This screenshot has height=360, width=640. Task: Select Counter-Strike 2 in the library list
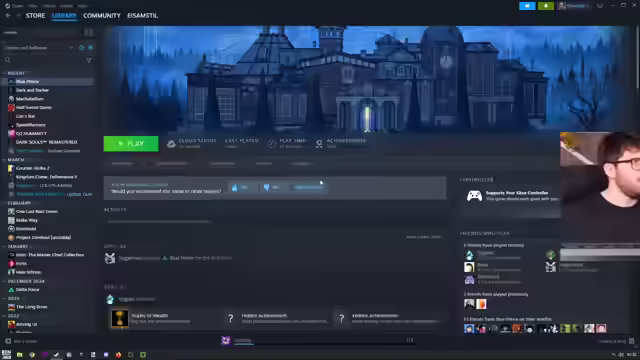(32, 168)
